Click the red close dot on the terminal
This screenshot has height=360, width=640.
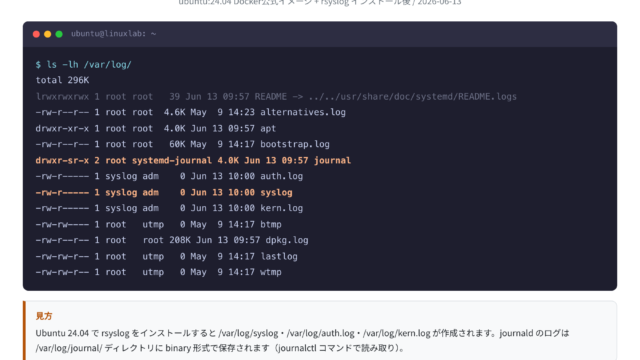(36, 34)
